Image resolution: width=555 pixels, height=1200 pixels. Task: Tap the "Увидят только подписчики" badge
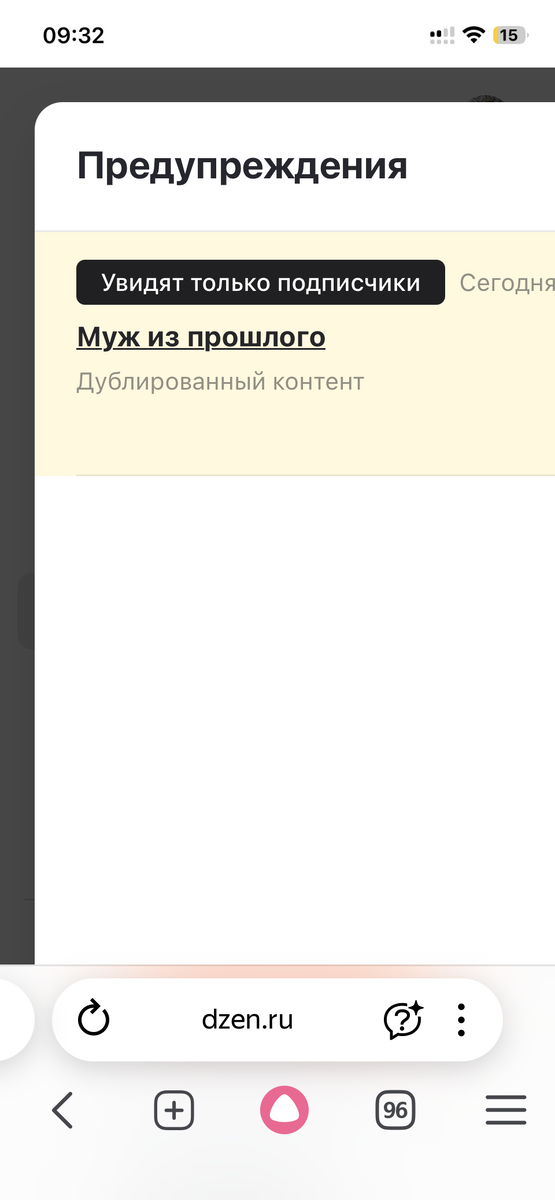(260, 283)
